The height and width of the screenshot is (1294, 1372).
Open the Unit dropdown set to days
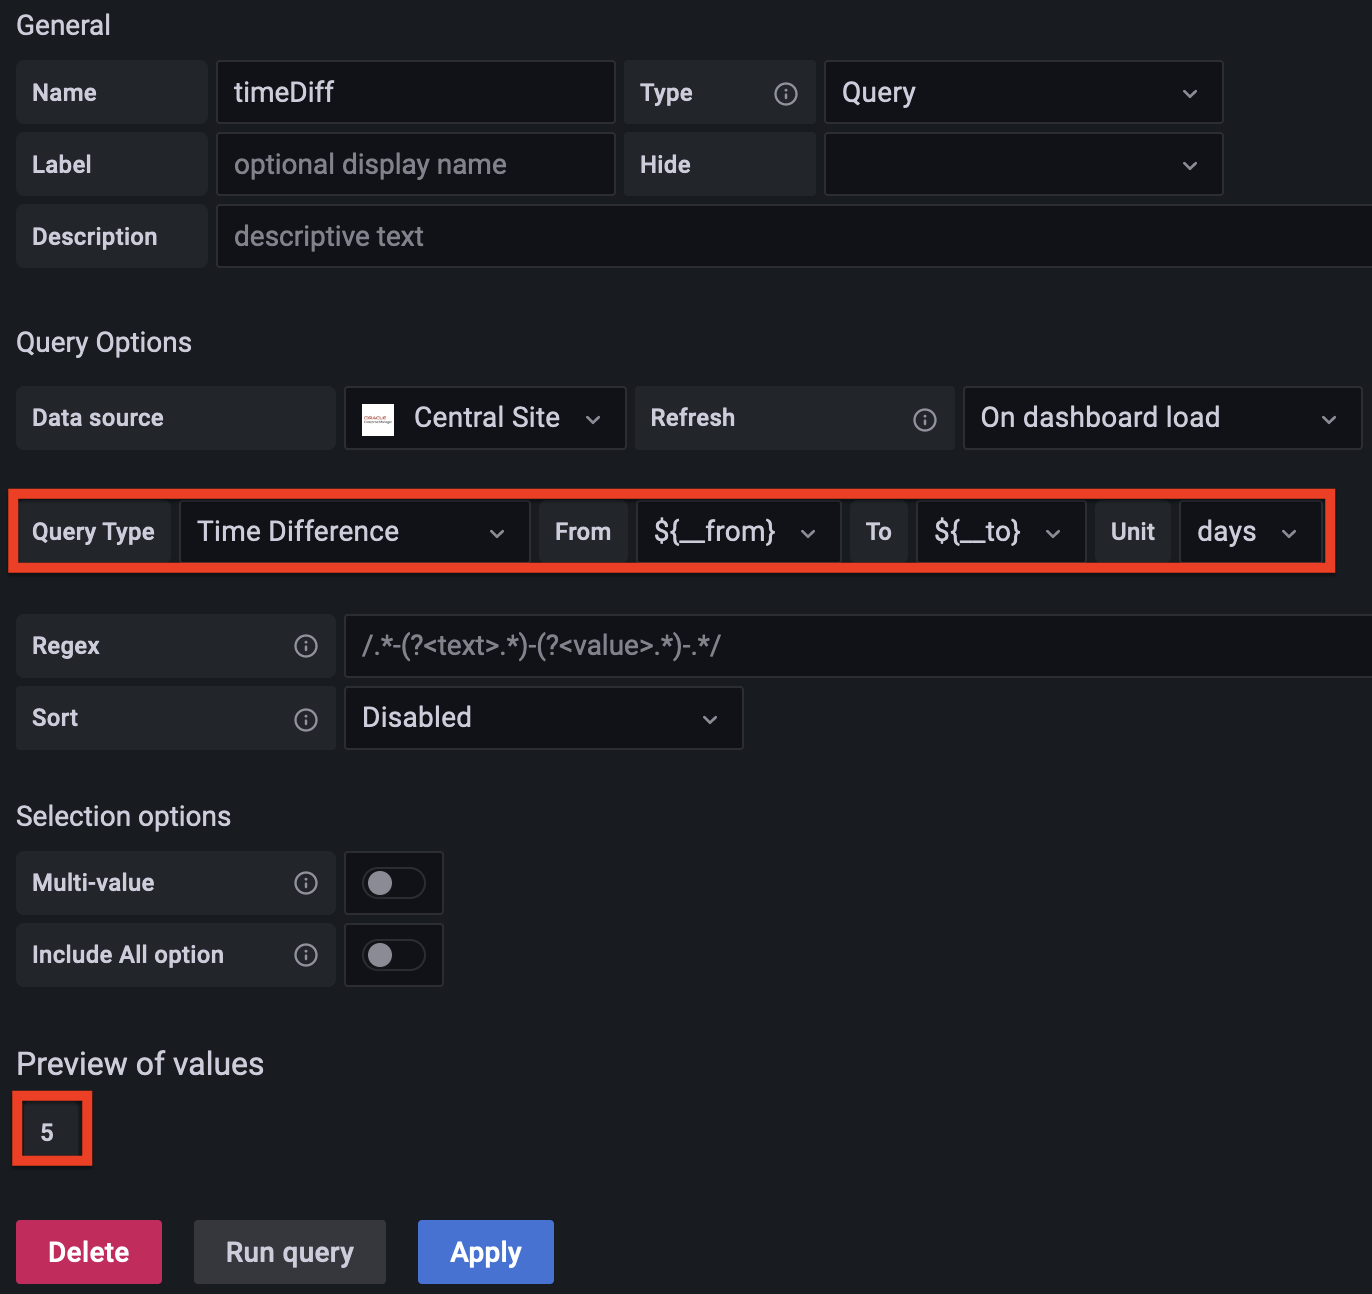coord(1250,532)
